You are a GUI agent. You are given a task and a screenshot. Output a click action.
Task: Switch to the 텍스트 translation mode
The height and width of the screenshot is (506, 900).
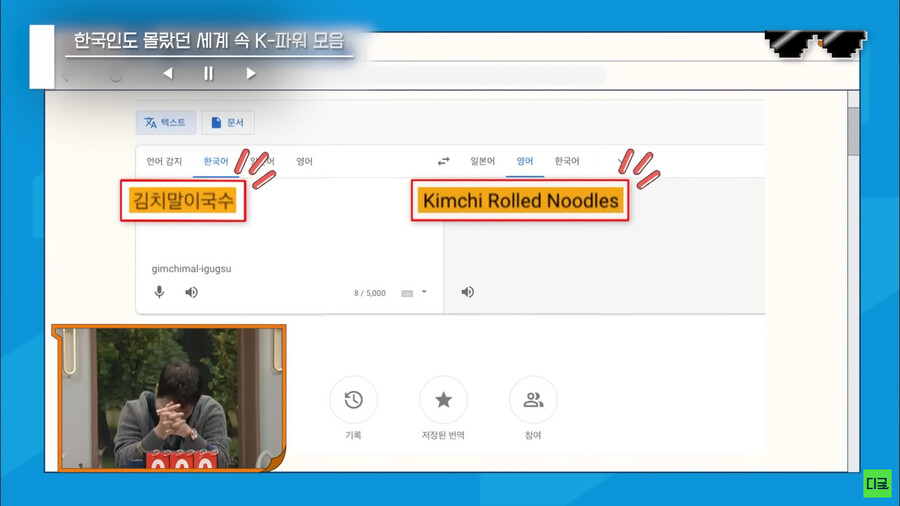[166, 123]
